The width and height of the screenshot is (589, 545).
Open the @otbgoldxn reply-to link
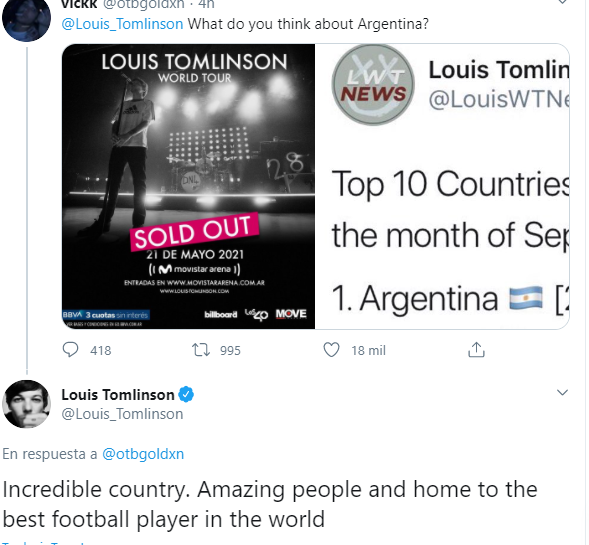click(143, 454)
